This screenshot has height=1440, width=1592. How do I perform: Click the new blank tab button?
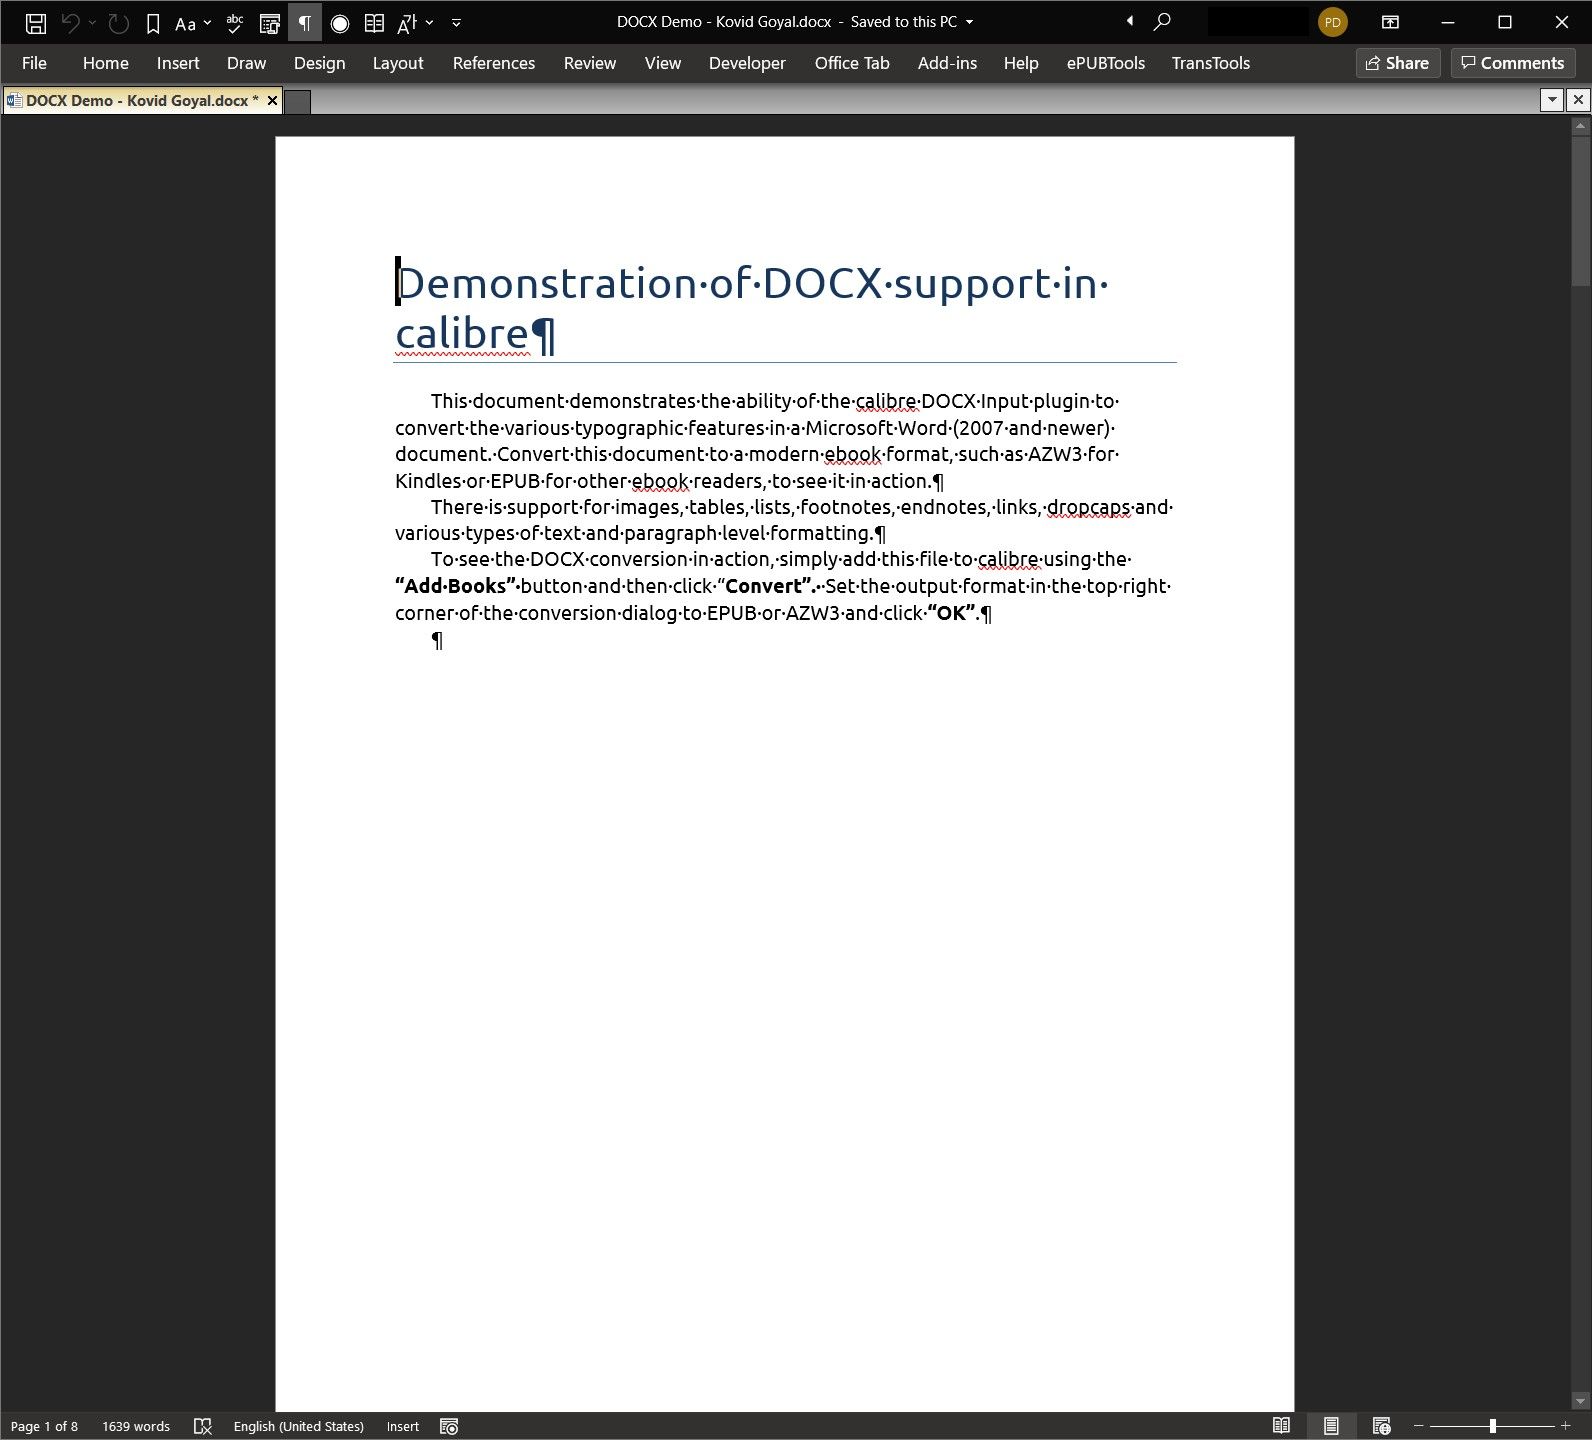298,101
